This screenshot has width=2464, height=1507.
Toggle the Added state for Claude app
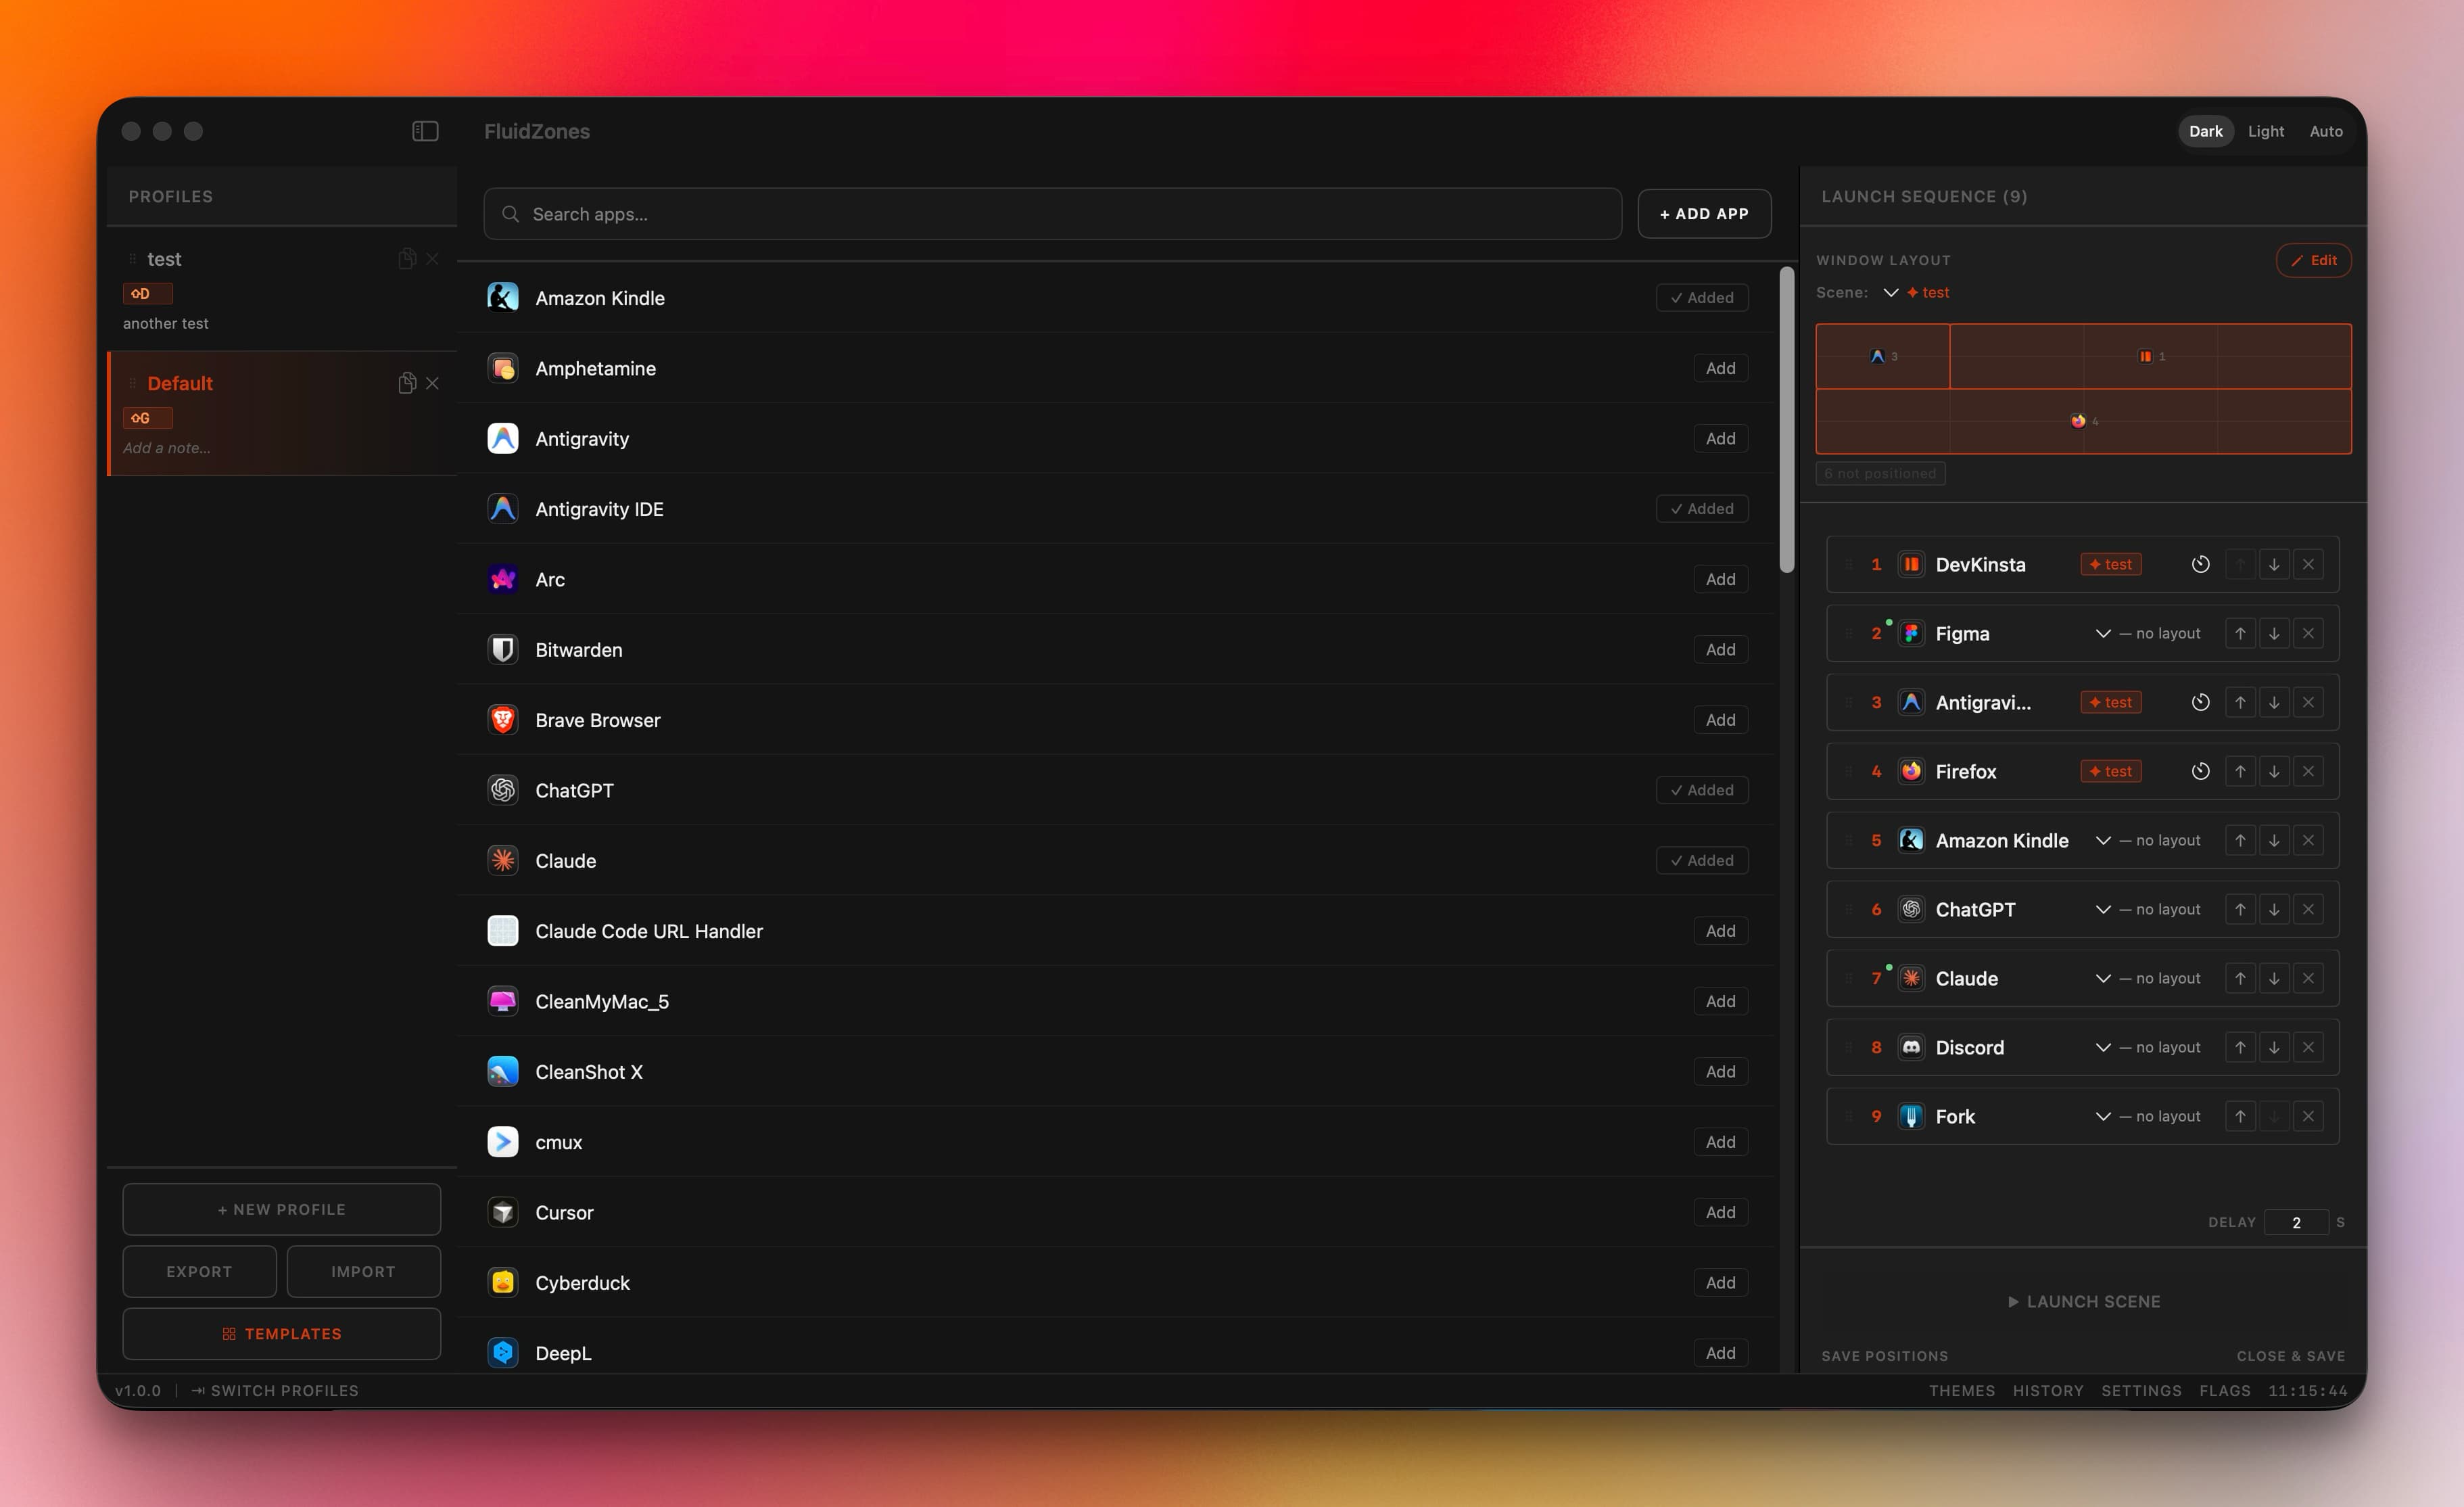[1702, 860]
